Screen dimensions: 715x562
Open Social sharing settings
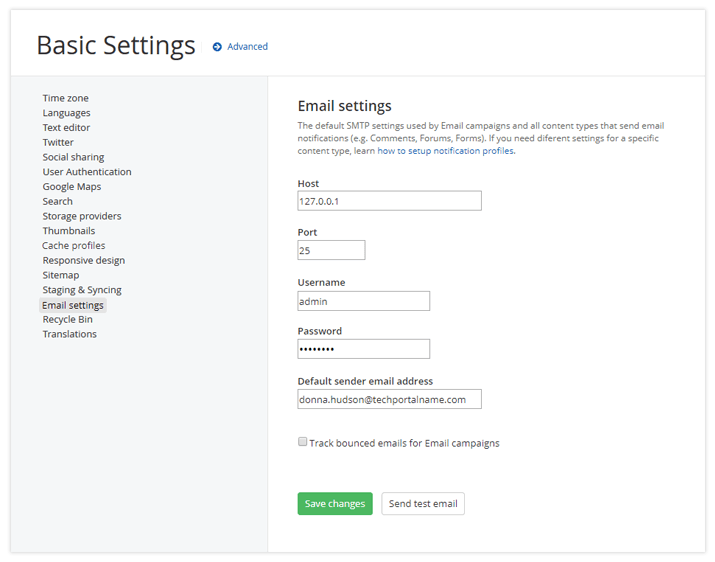click(x=73, y=157)
